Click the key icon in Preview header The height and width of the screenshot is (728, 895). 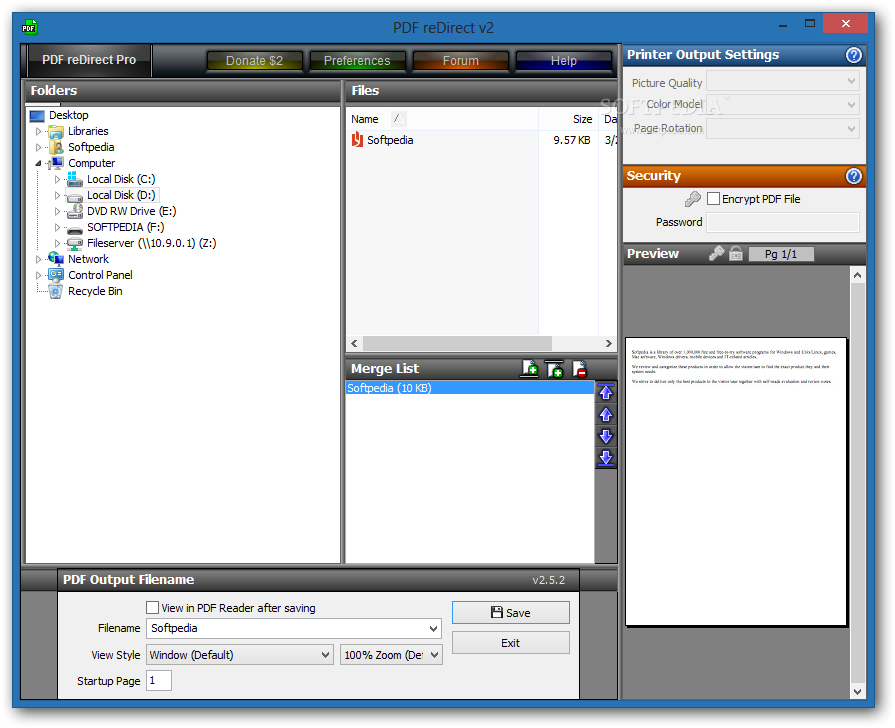click(716, 254)
